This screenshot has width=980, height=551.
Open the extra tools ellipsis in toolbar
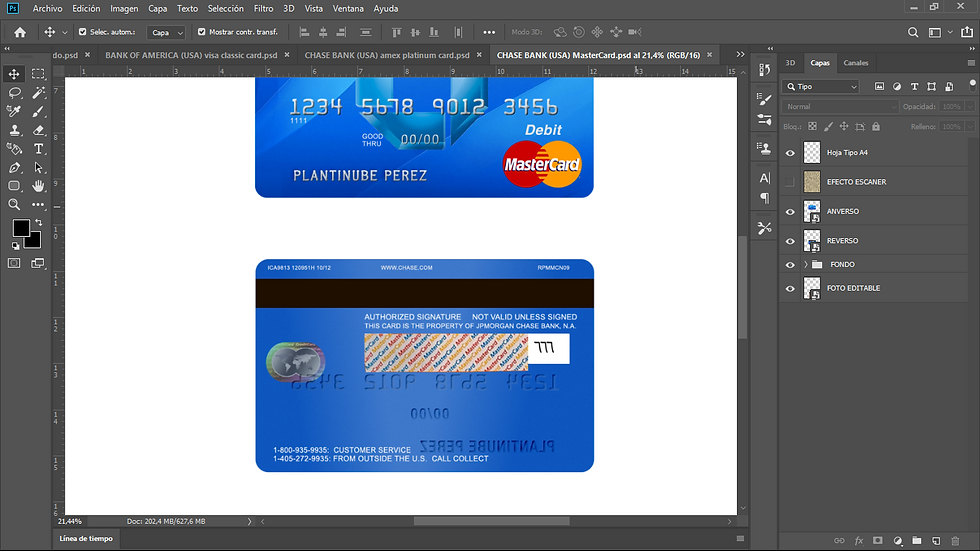click(38, 204)
